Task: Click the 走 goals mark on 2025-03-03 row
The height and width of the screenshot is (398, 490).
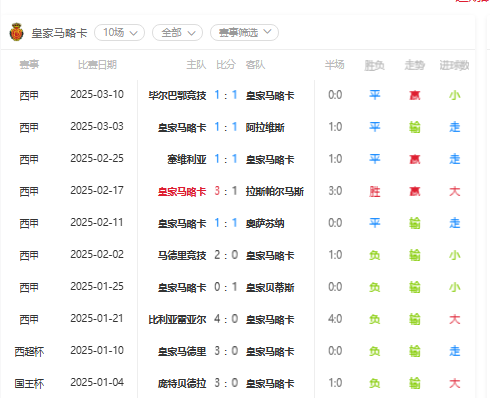Action: [x=454, y=127]
